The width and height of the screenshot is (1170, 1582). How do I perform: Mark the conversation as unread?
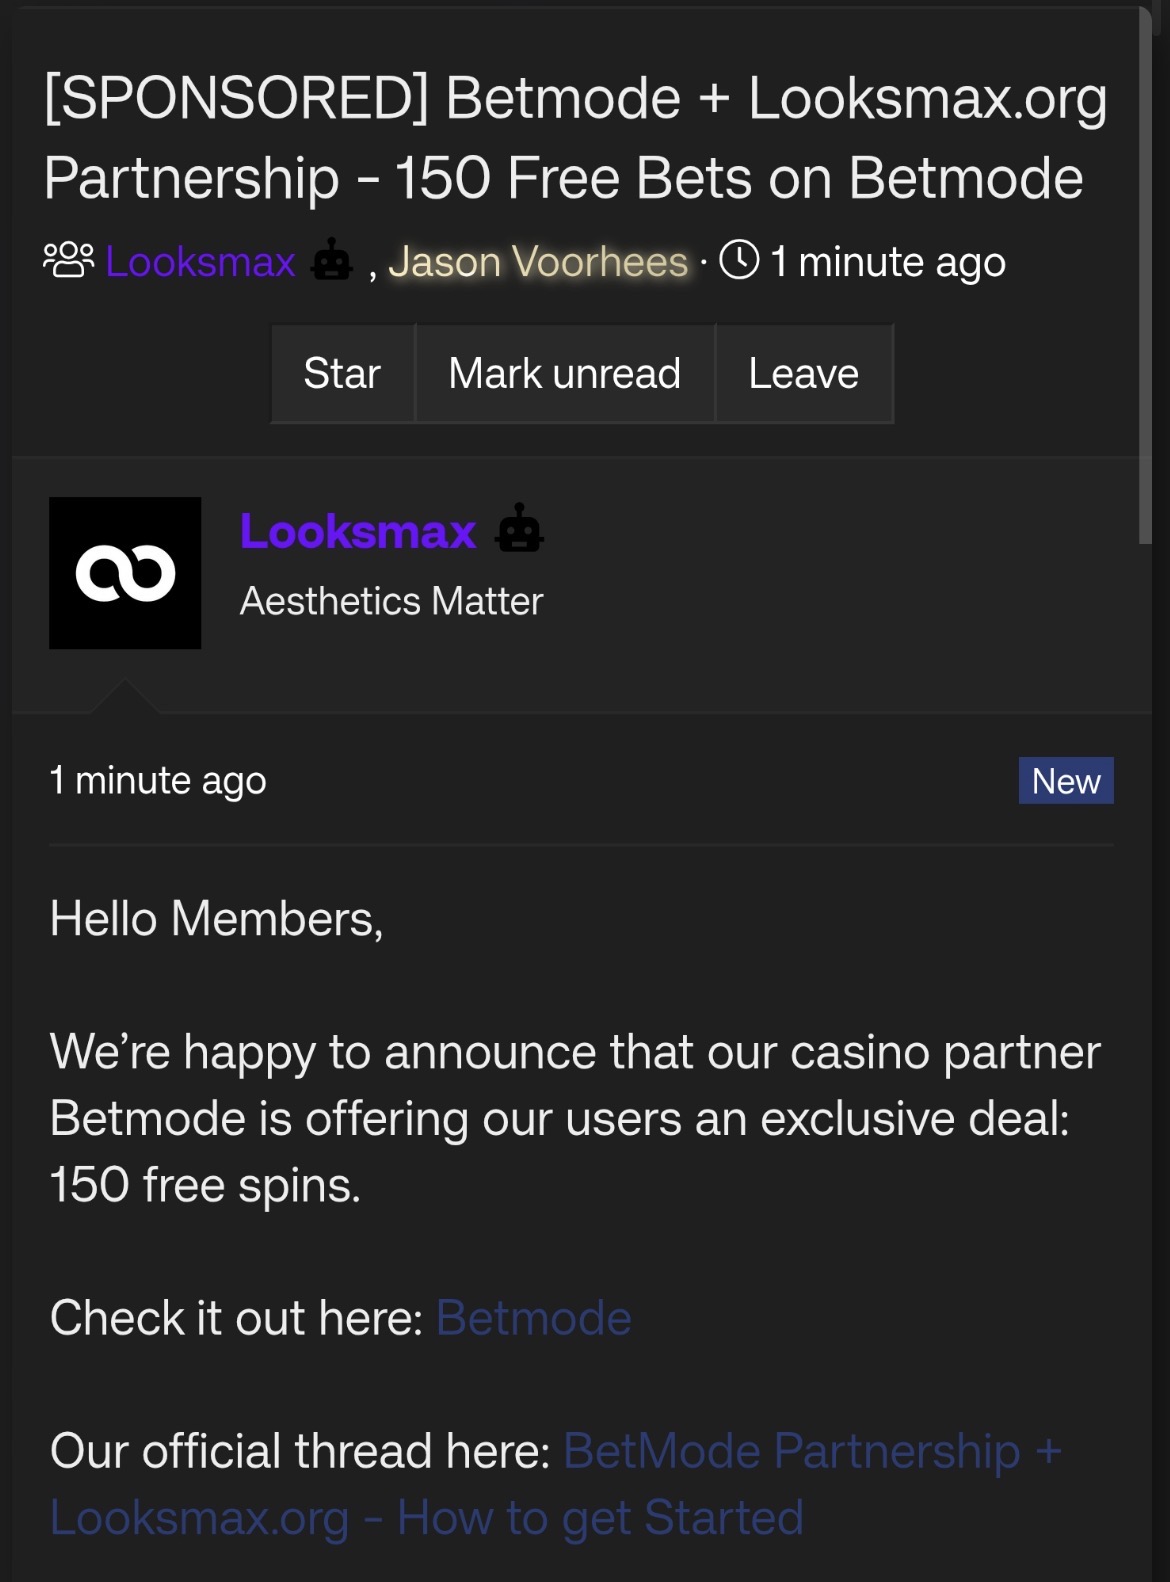click(x=564, y=374)
